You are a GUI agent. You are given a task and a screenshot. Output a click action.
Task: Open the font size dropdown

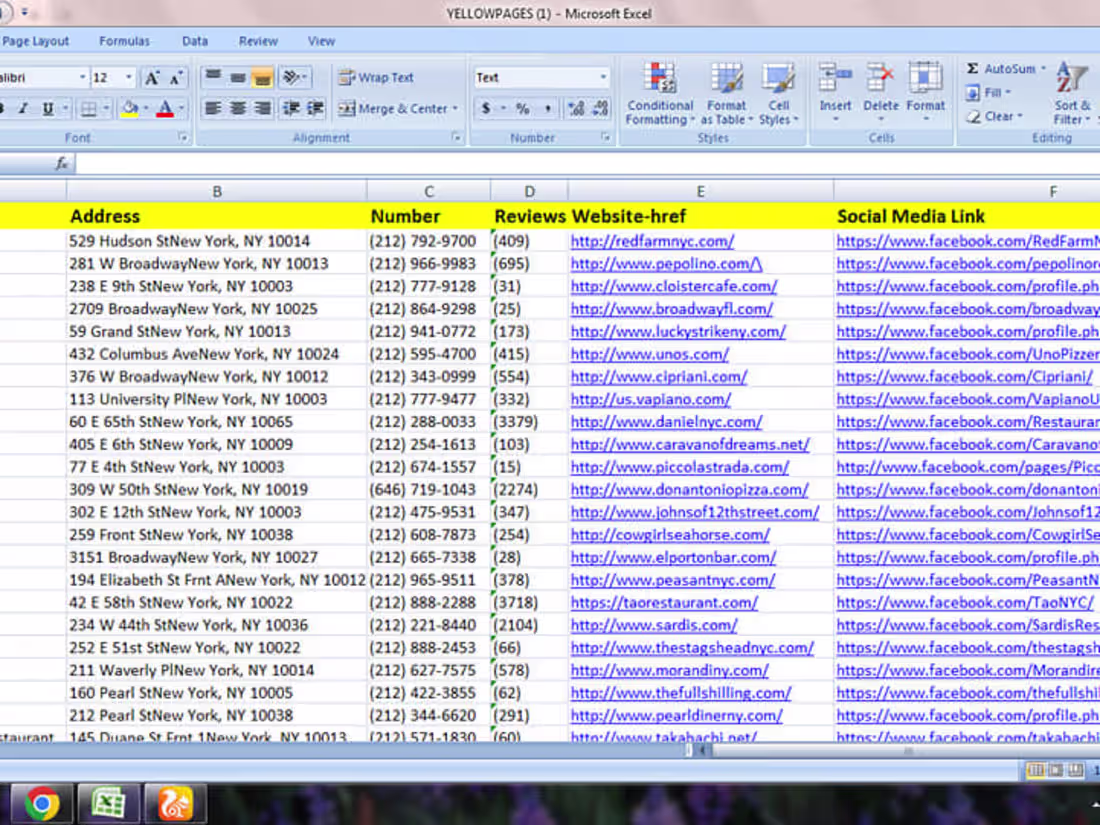click(128, 77)
